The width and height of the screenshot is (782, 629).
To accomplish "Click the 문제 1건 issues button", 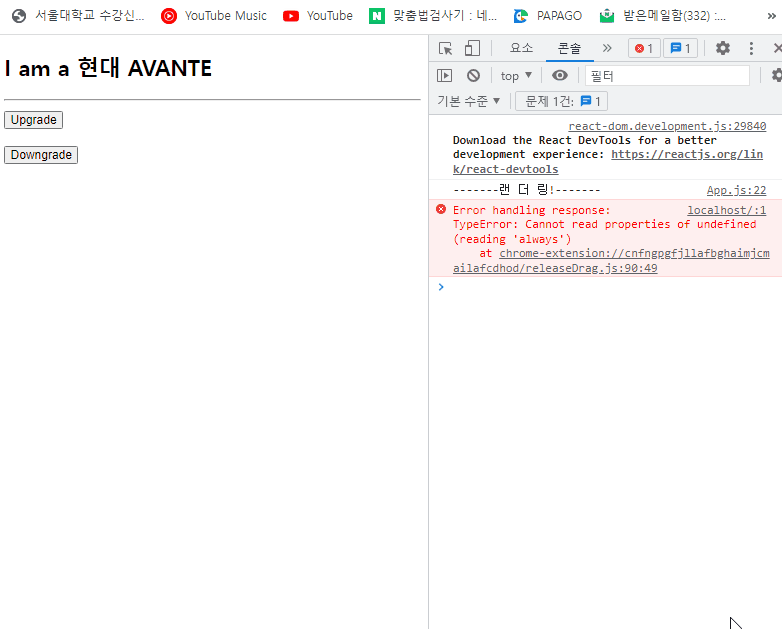I will pyautogui.click(x=561, y=101).
